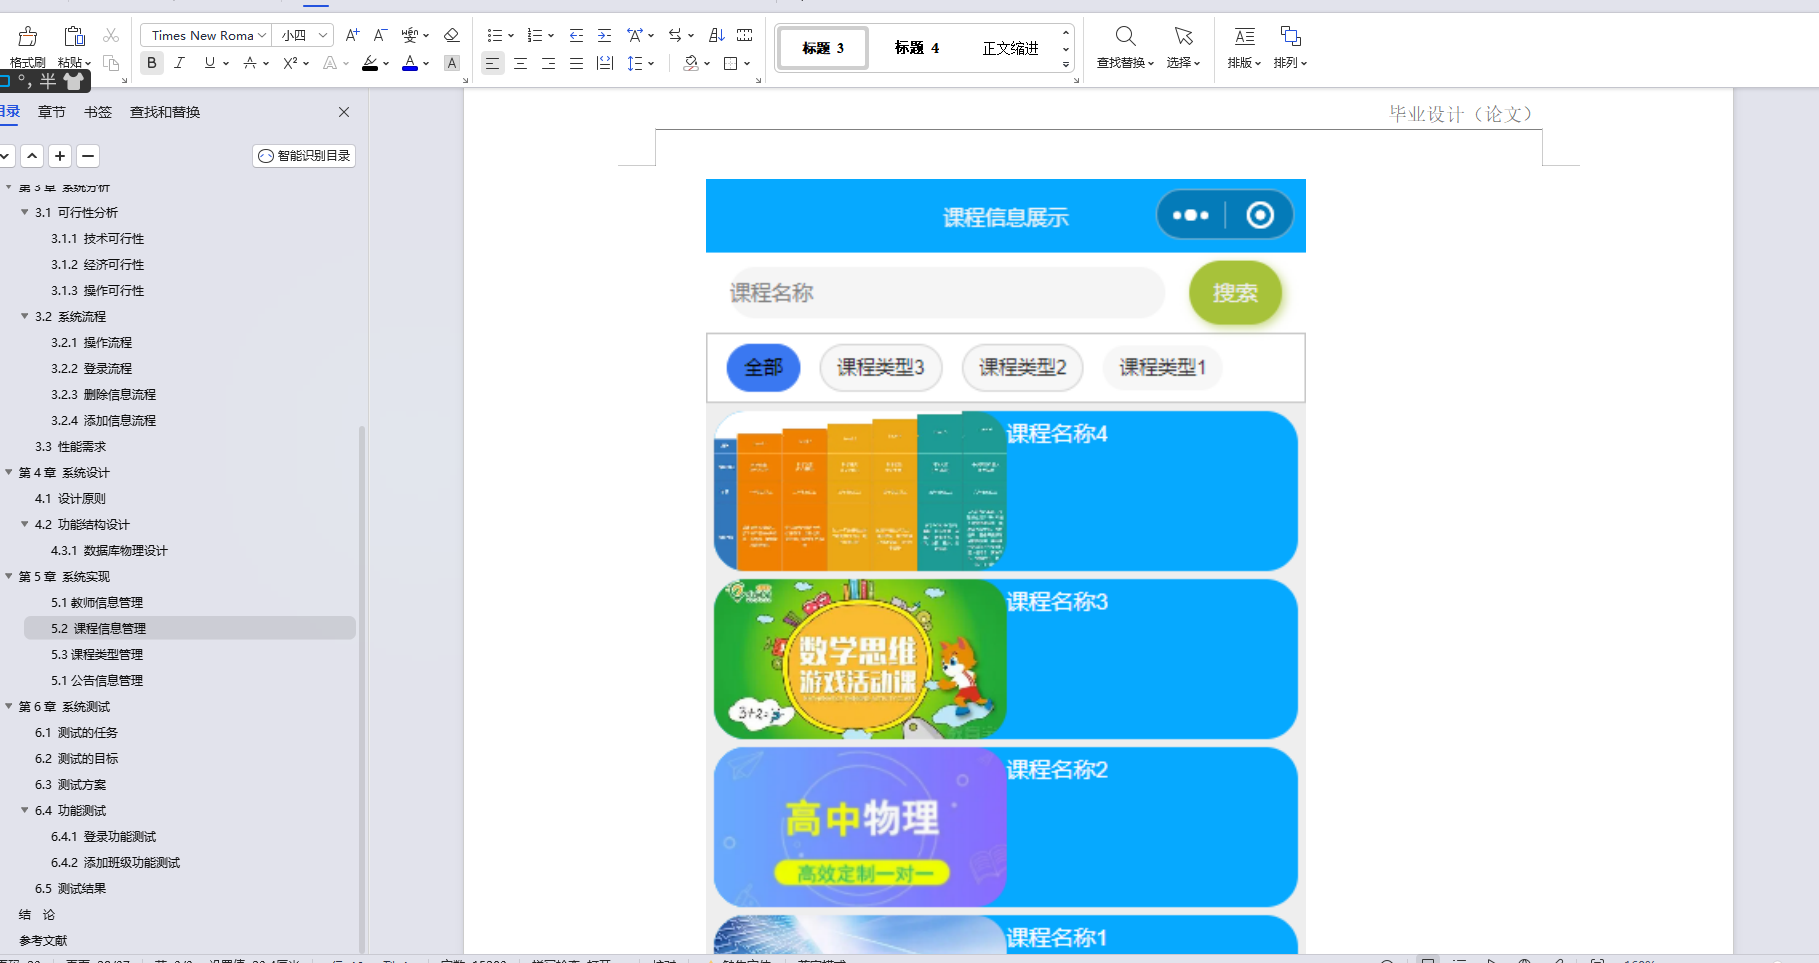Apply the 标题 3 style
Image resolution: width=1819 pixels, height=963 pixels.
pyautogui.click(x=821, y=47)
